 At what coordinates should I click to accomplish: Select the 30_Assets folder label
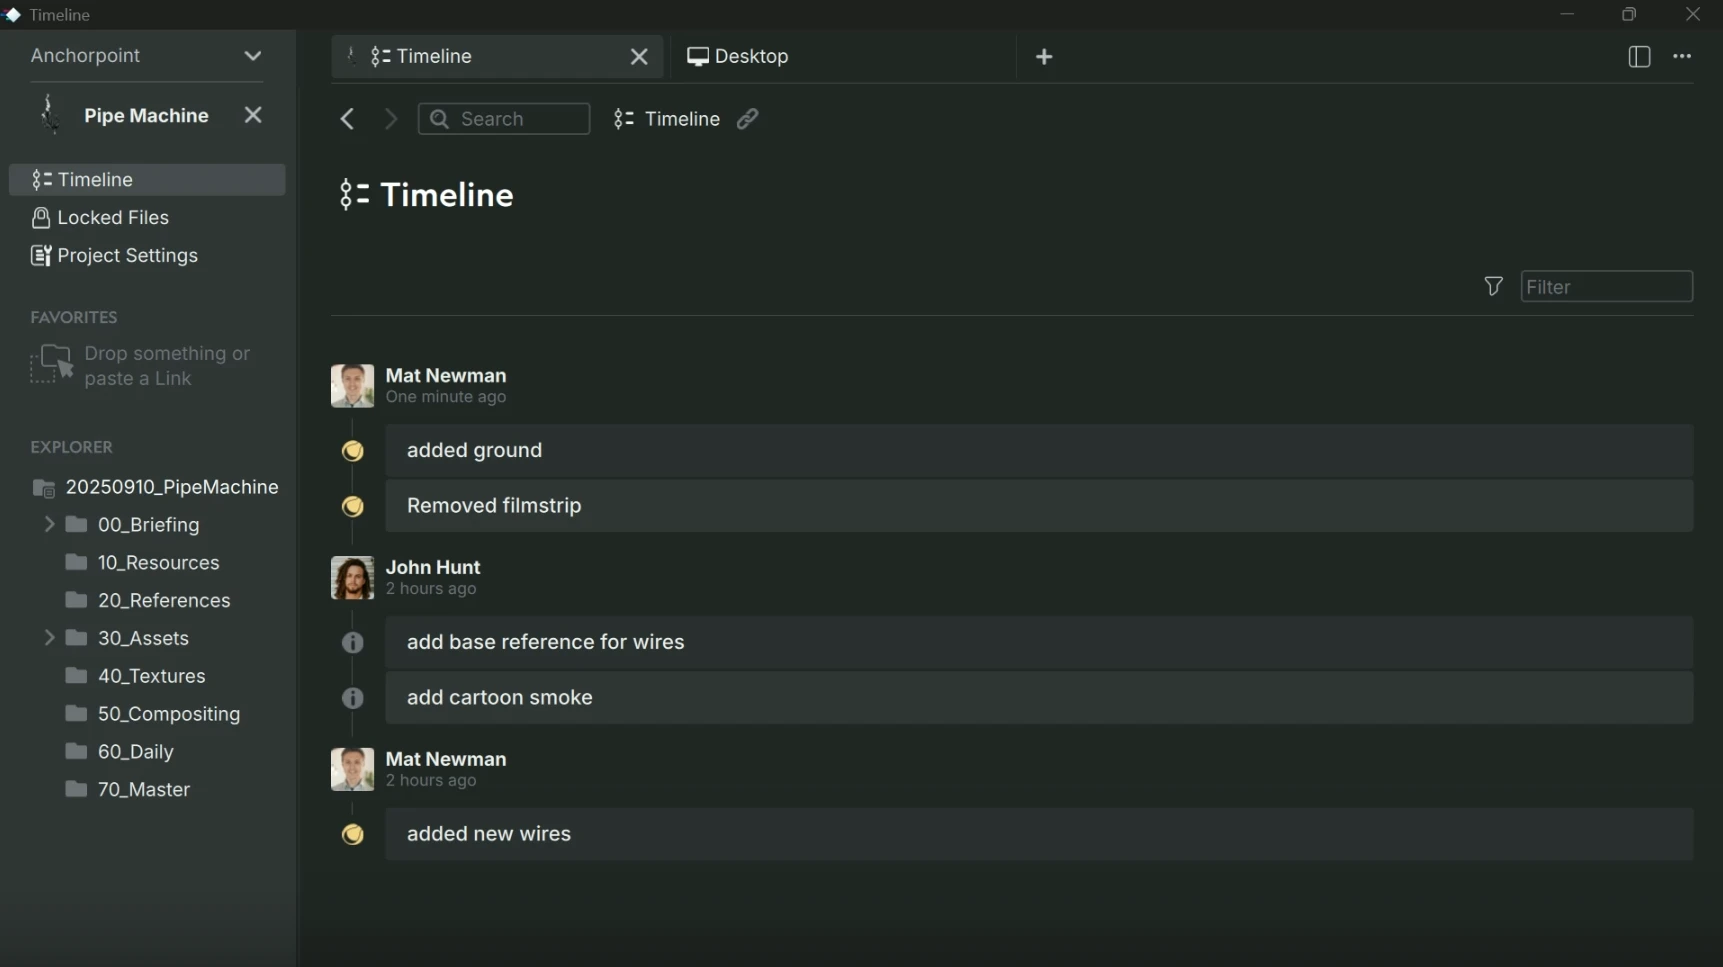coord(143,638)
